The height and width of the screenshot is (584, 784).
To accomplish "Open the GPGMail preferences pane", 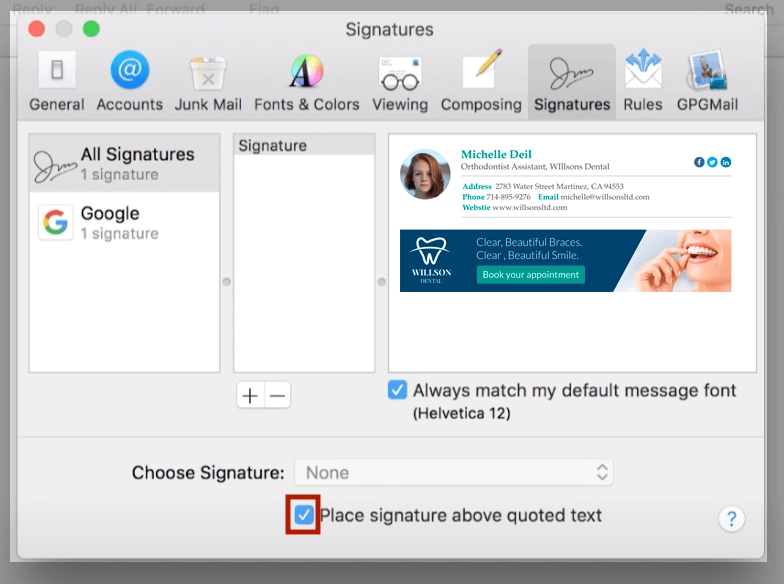I will click(707, 82).
